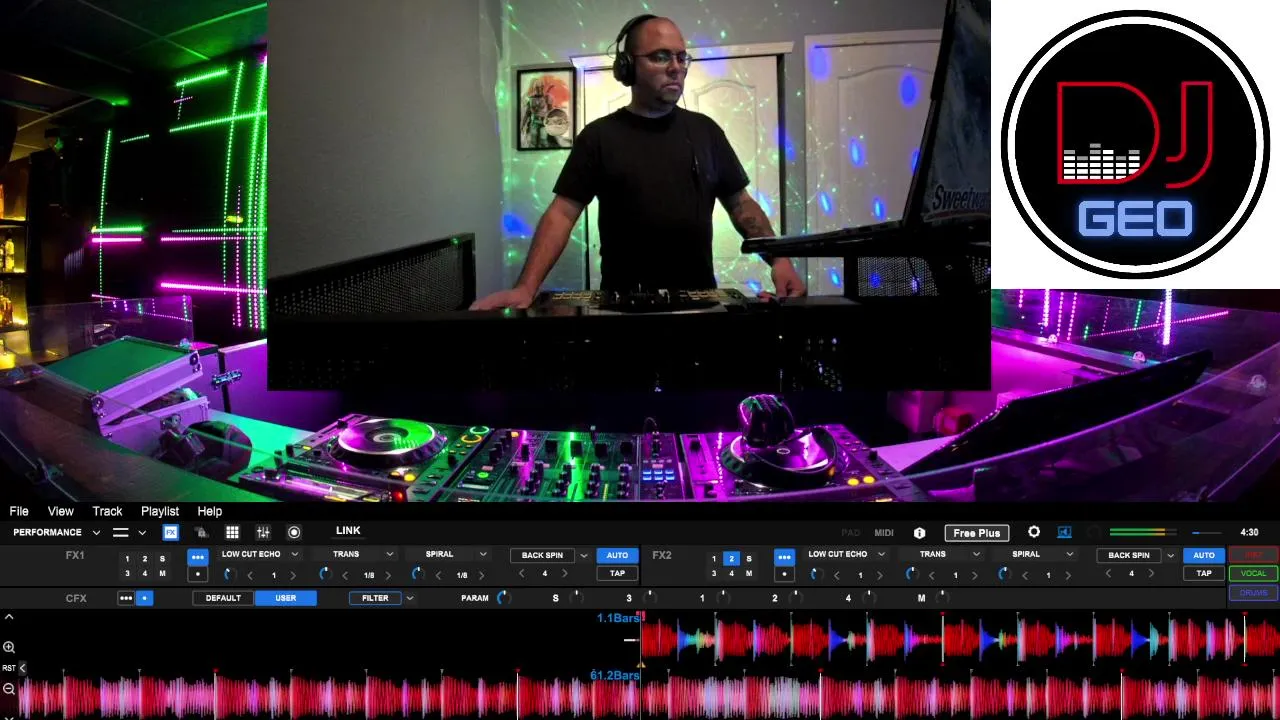
Task: Decrease FX1 Low Cut Echo beat value
Action: tap(250, 575)
